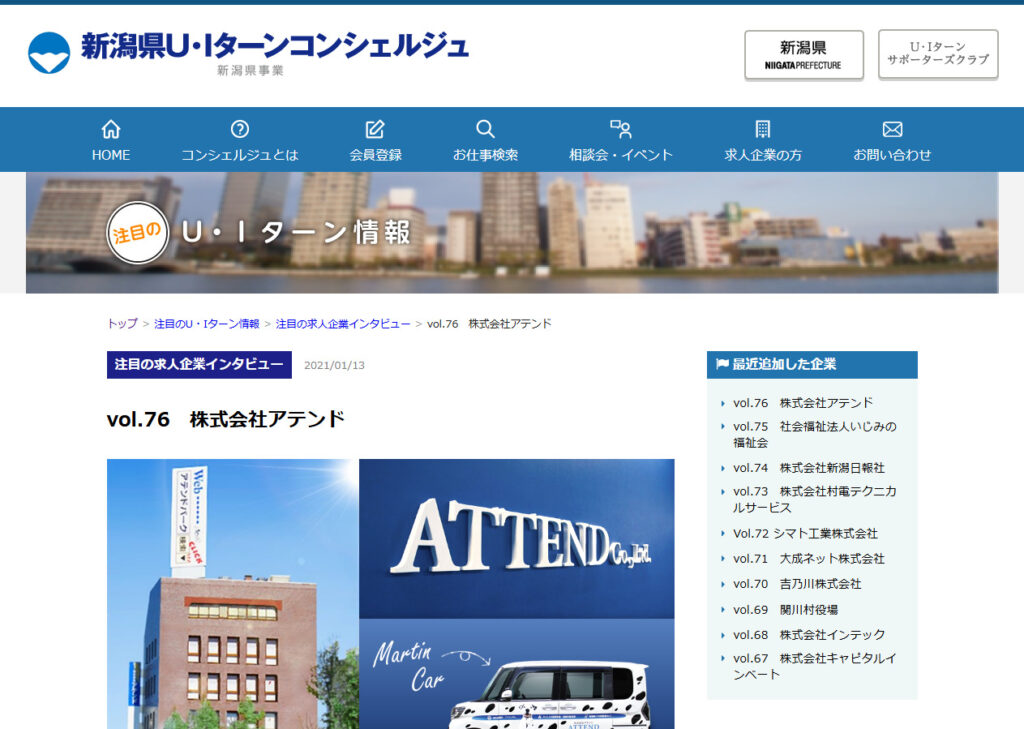1024x729 pixels.
Task: Open お仕事検索 menu item
Action: coord(485,140)
